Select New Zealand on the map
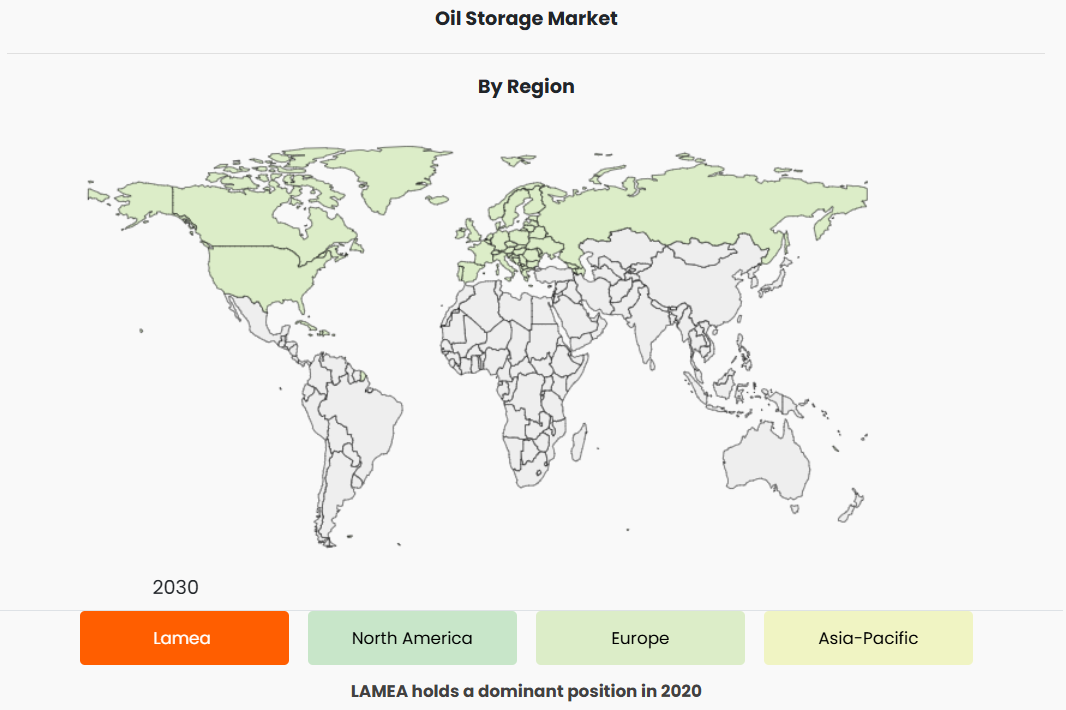This screenshot has width=1066, height=710. coord(850,505)
